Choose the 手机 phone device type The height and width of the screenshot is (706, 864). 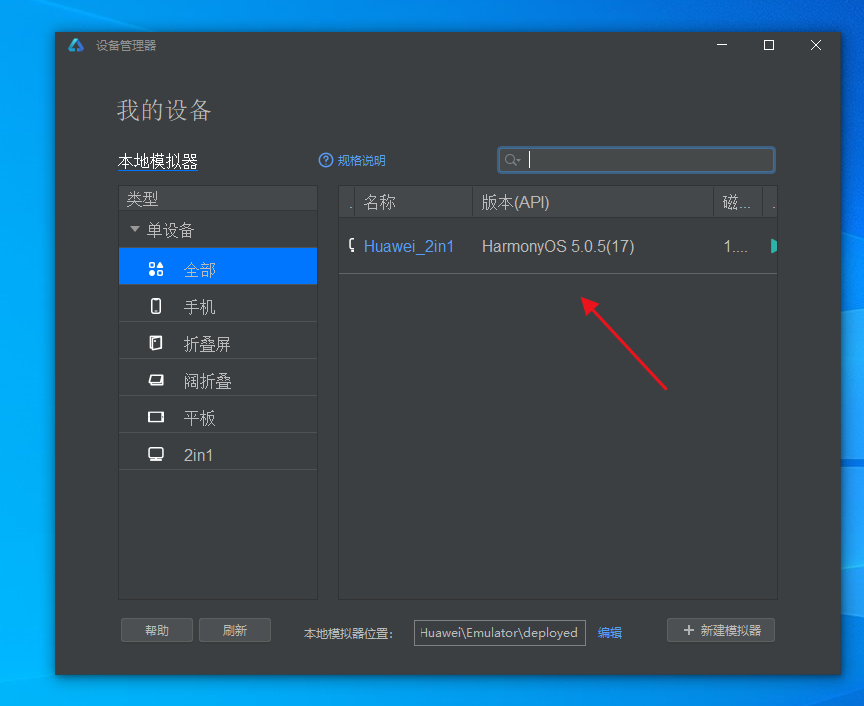pyautogui.click(x=156, y=306)
